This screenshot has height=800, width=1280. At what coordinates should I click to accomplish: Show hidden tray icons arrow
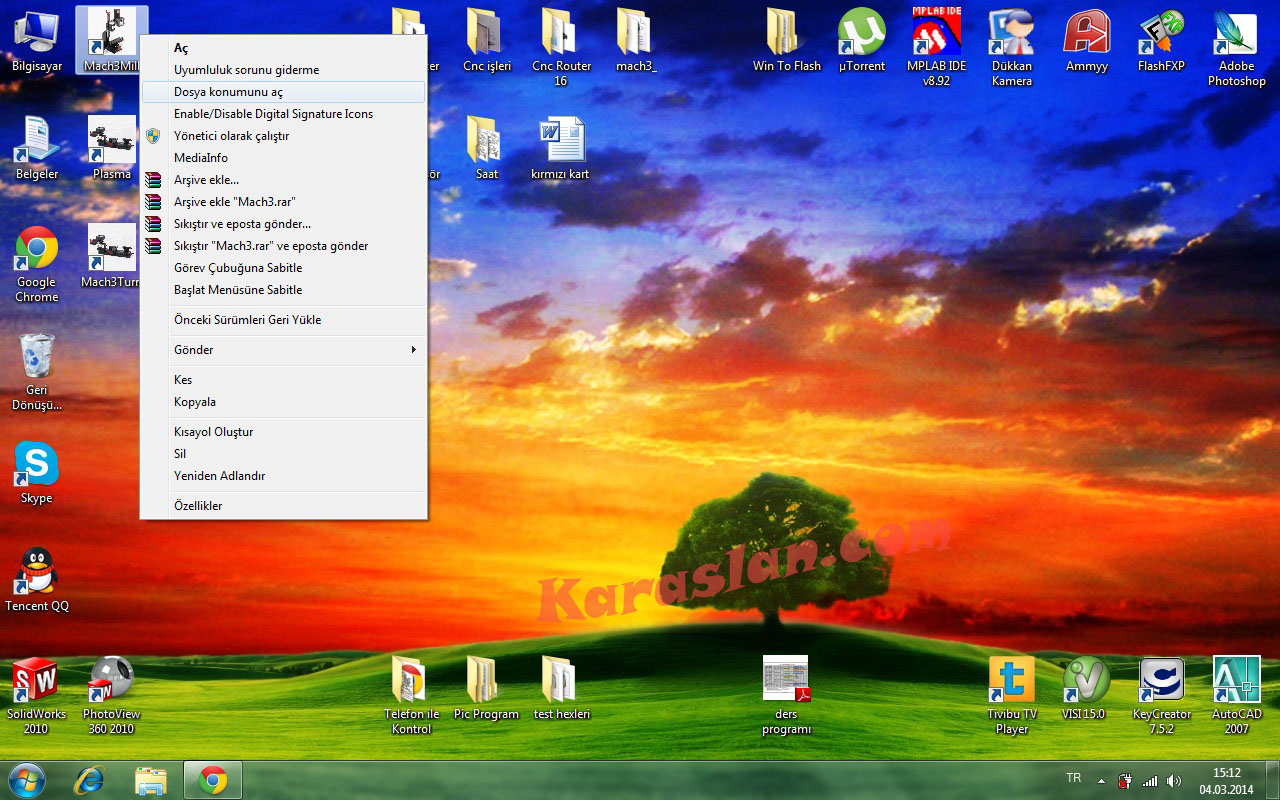point(1101,781)
